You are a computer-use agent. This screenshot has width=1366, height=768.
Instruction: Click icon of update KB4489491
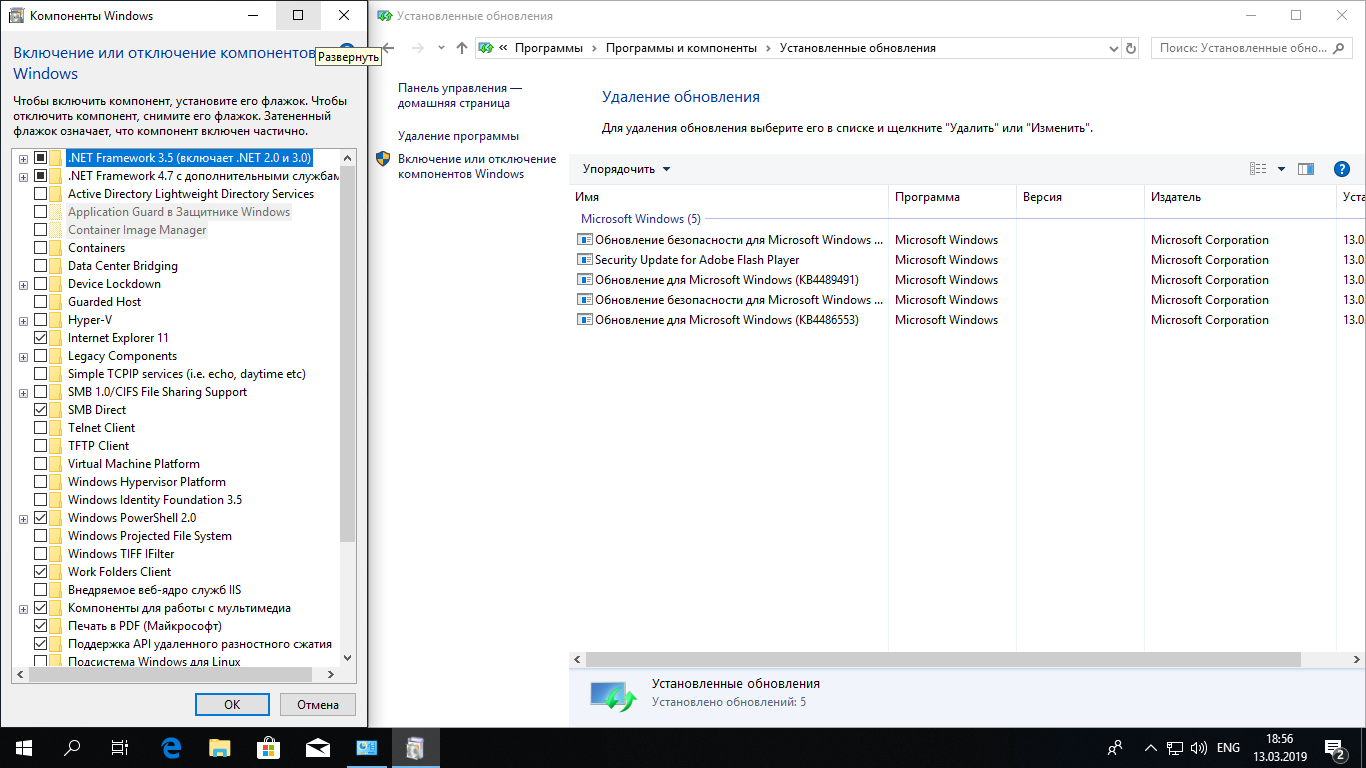coord(585,280)
